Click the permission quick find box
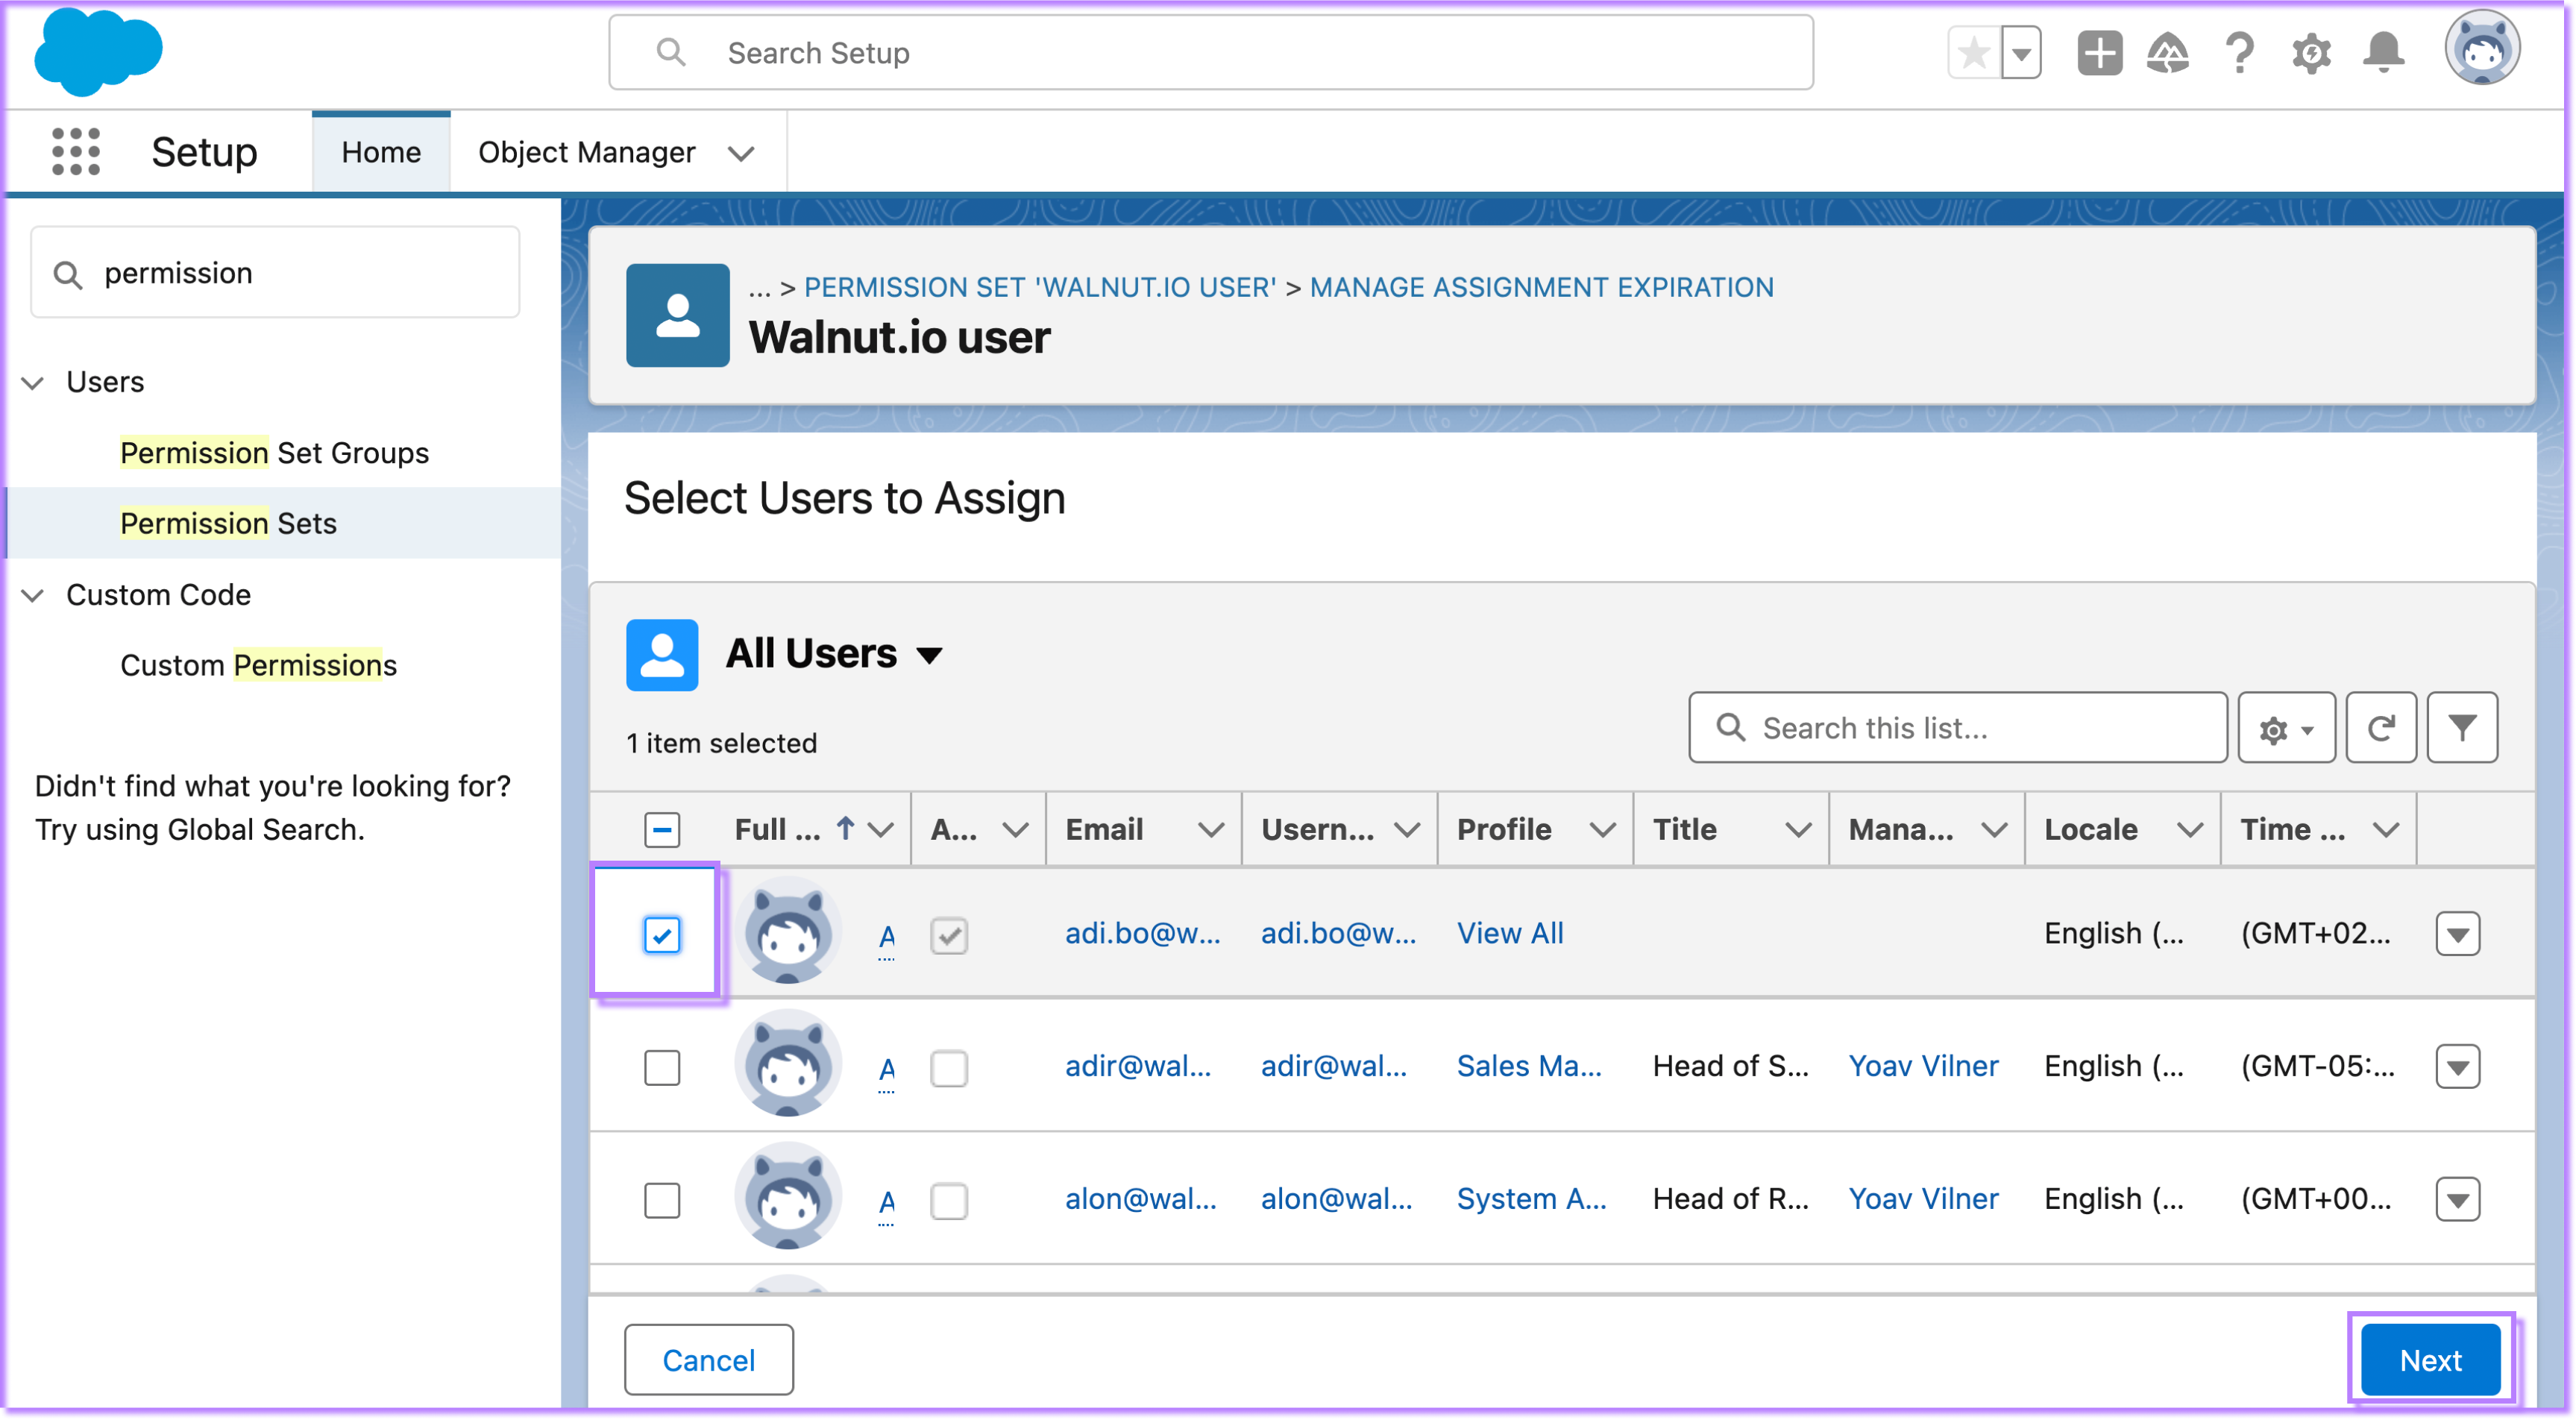The image size is (2576, 1420). pos(275,273)
